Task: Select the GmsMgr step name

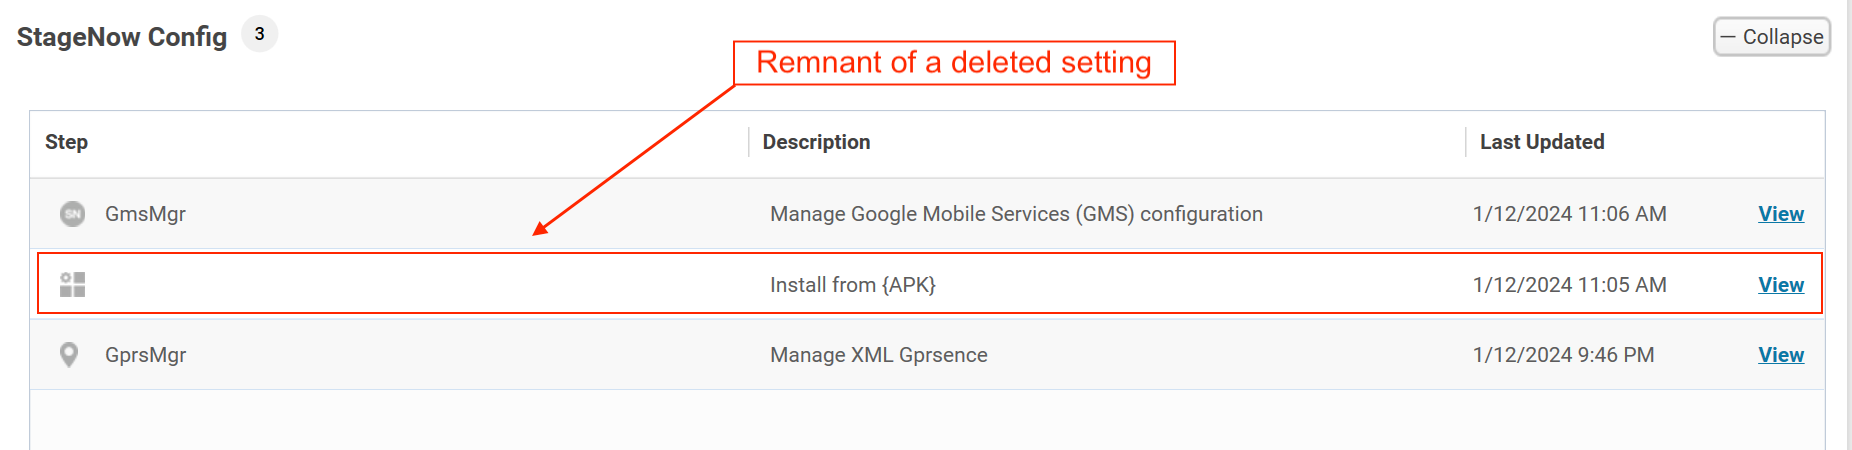Action: (x=145, y=214)
